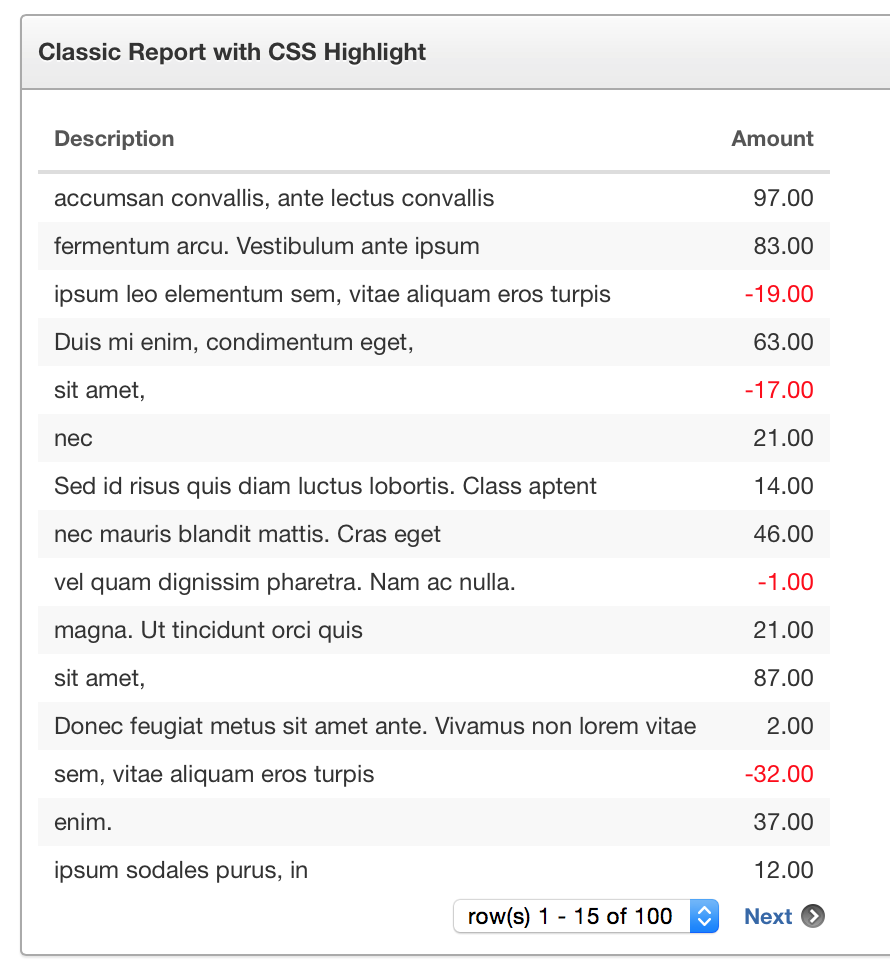The height and width of the screenshot is (972, 890).
Task: Open the row(s) 1 - 15 of 100 dropdown
Action: coord(586,916)
